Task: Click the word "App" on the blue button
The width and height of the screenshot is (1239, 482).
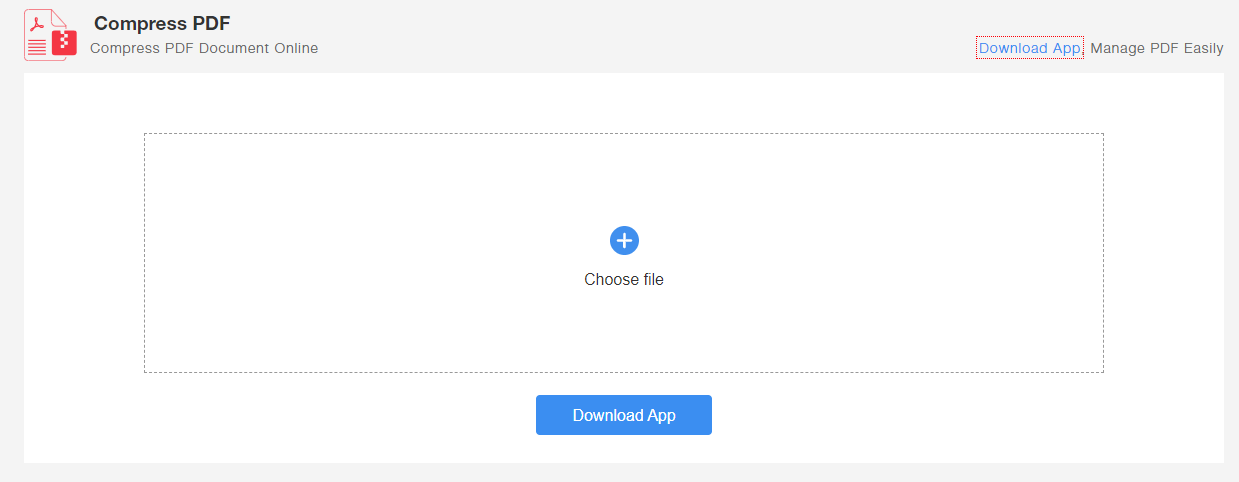Action: pos(659,416)
